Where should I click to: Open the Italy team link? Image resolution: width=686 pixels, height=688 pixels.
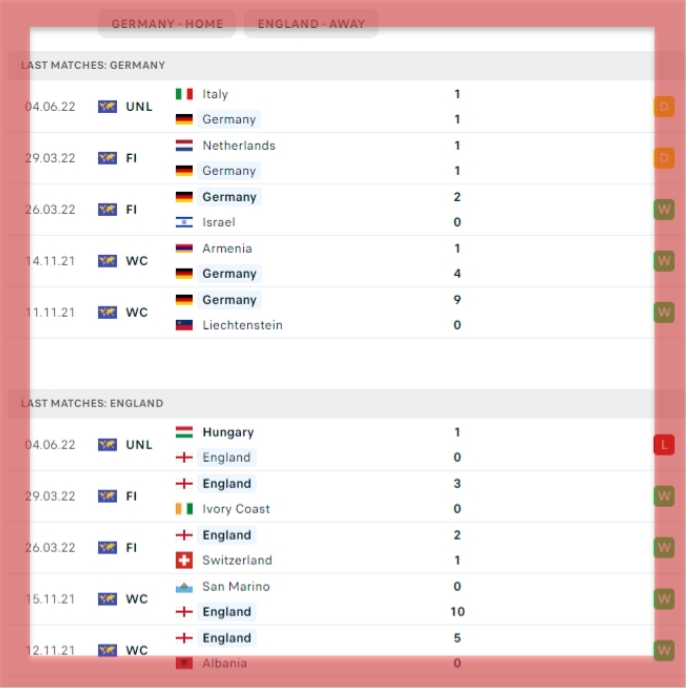(x=215, y=94)
